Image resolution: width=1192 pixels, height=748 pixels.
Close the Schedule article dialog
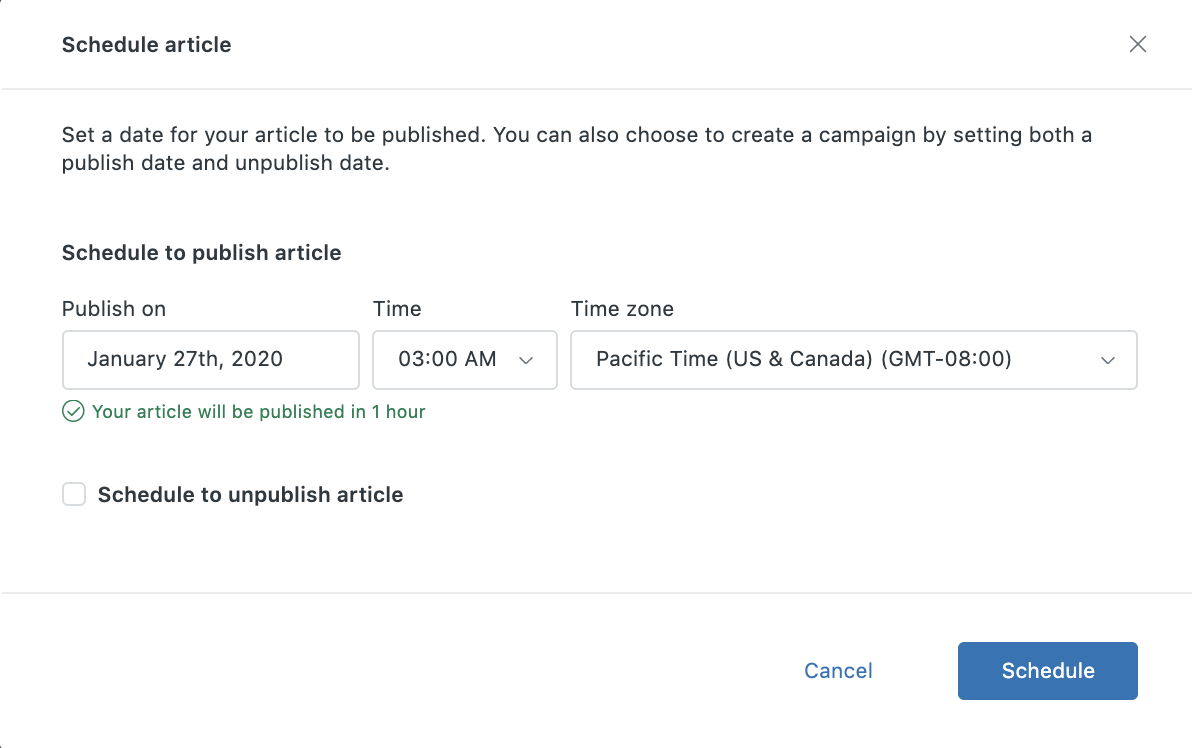(1137, 44)
